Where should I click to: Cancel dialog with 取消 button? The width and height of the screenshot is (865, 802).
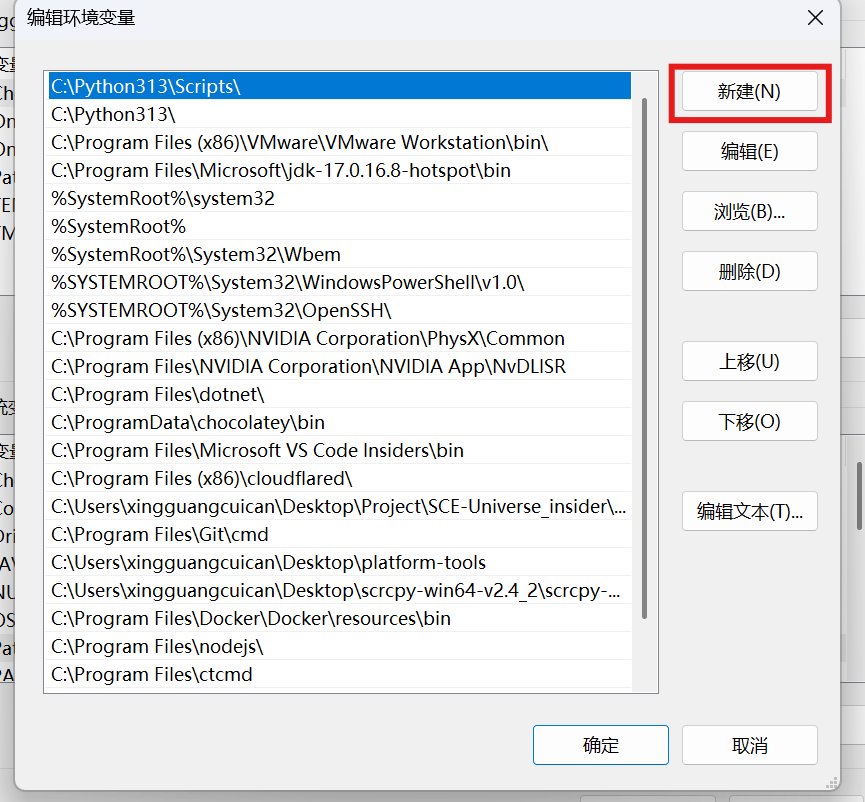(749, 745)
